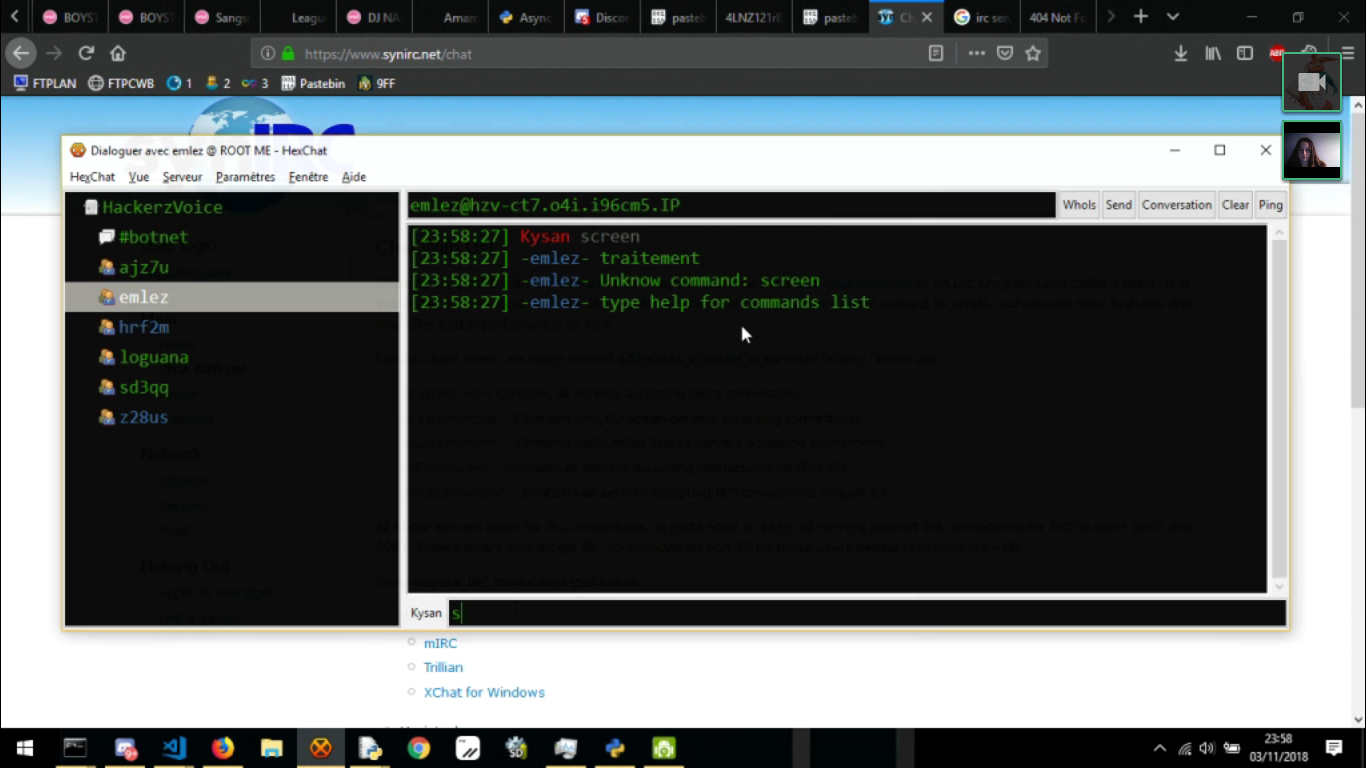1366x768 pixels.
Task: Click the Kysan nickname button
Action: pos(426,613)
